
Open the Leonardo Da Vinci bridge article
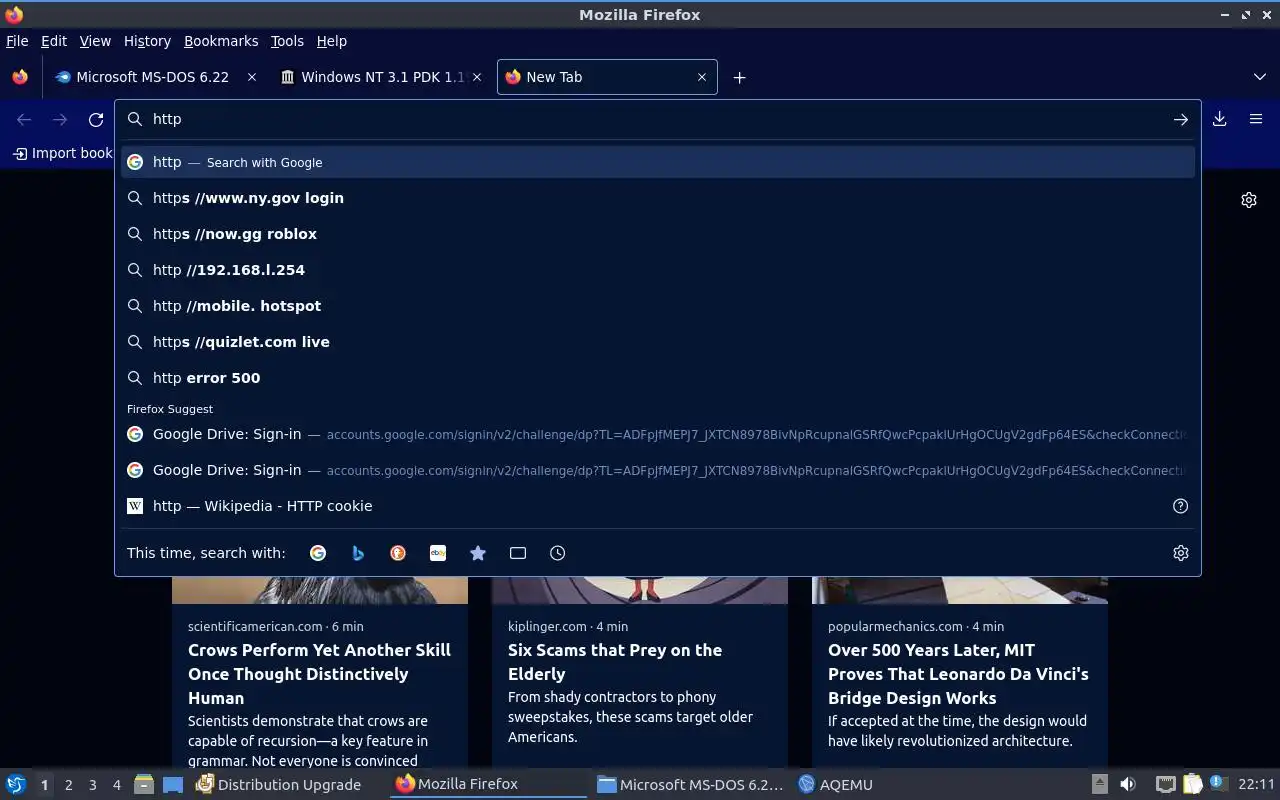(958, 674)
